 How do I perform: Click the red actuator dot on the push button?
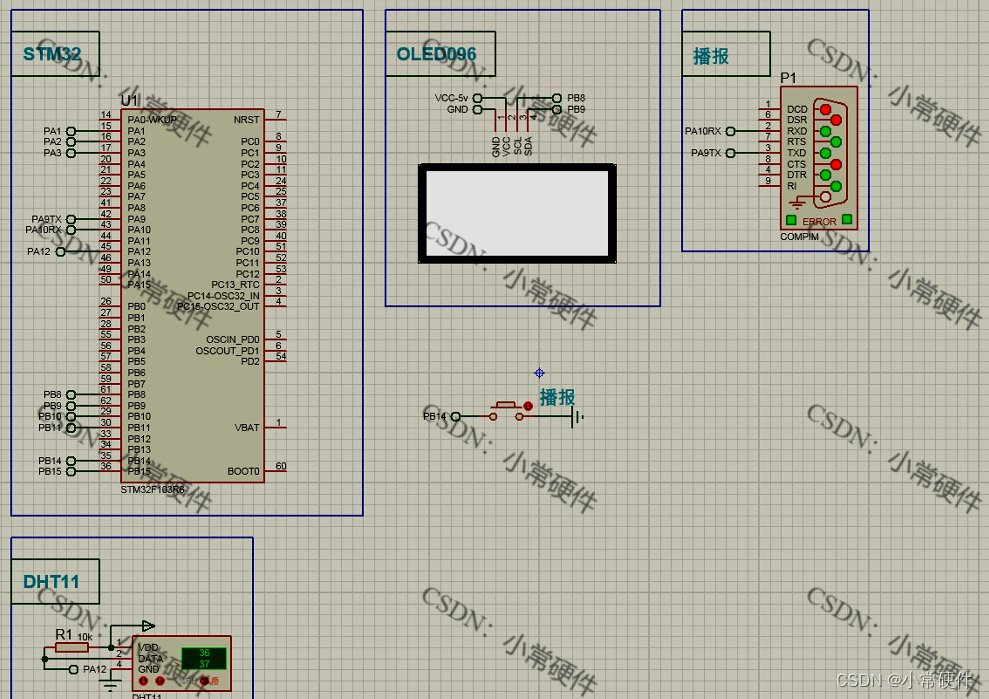pyautogui.click(x=528, y=406)
